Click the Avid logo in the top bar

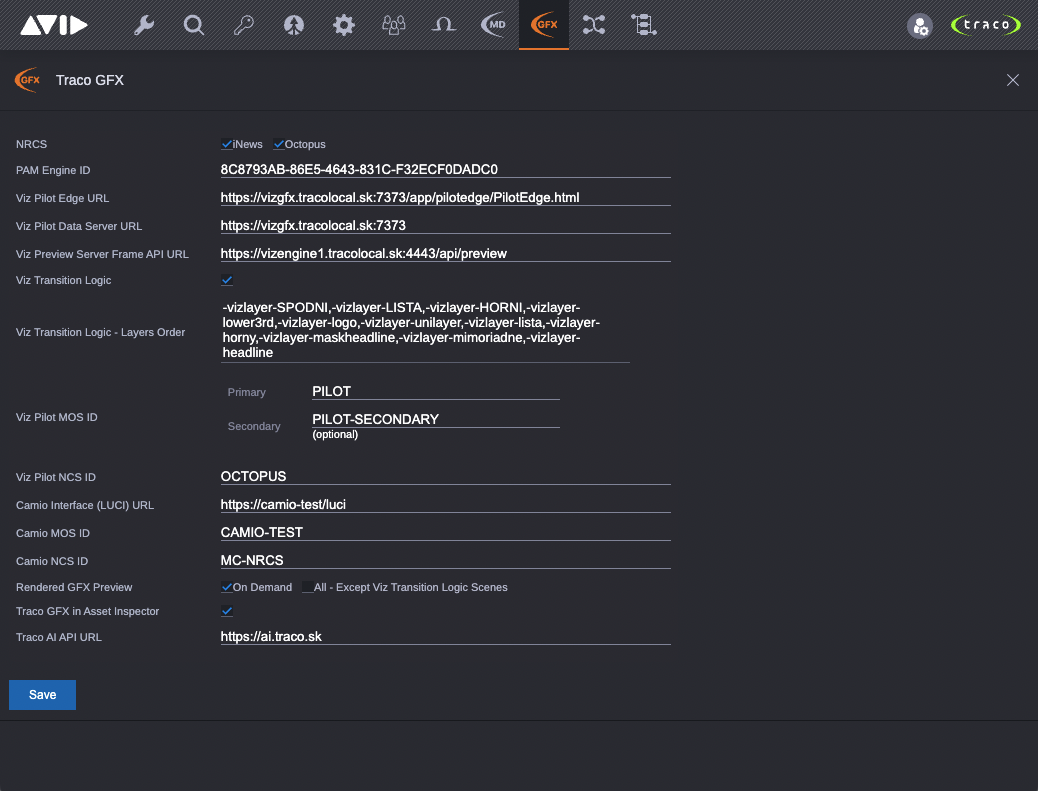54,25
